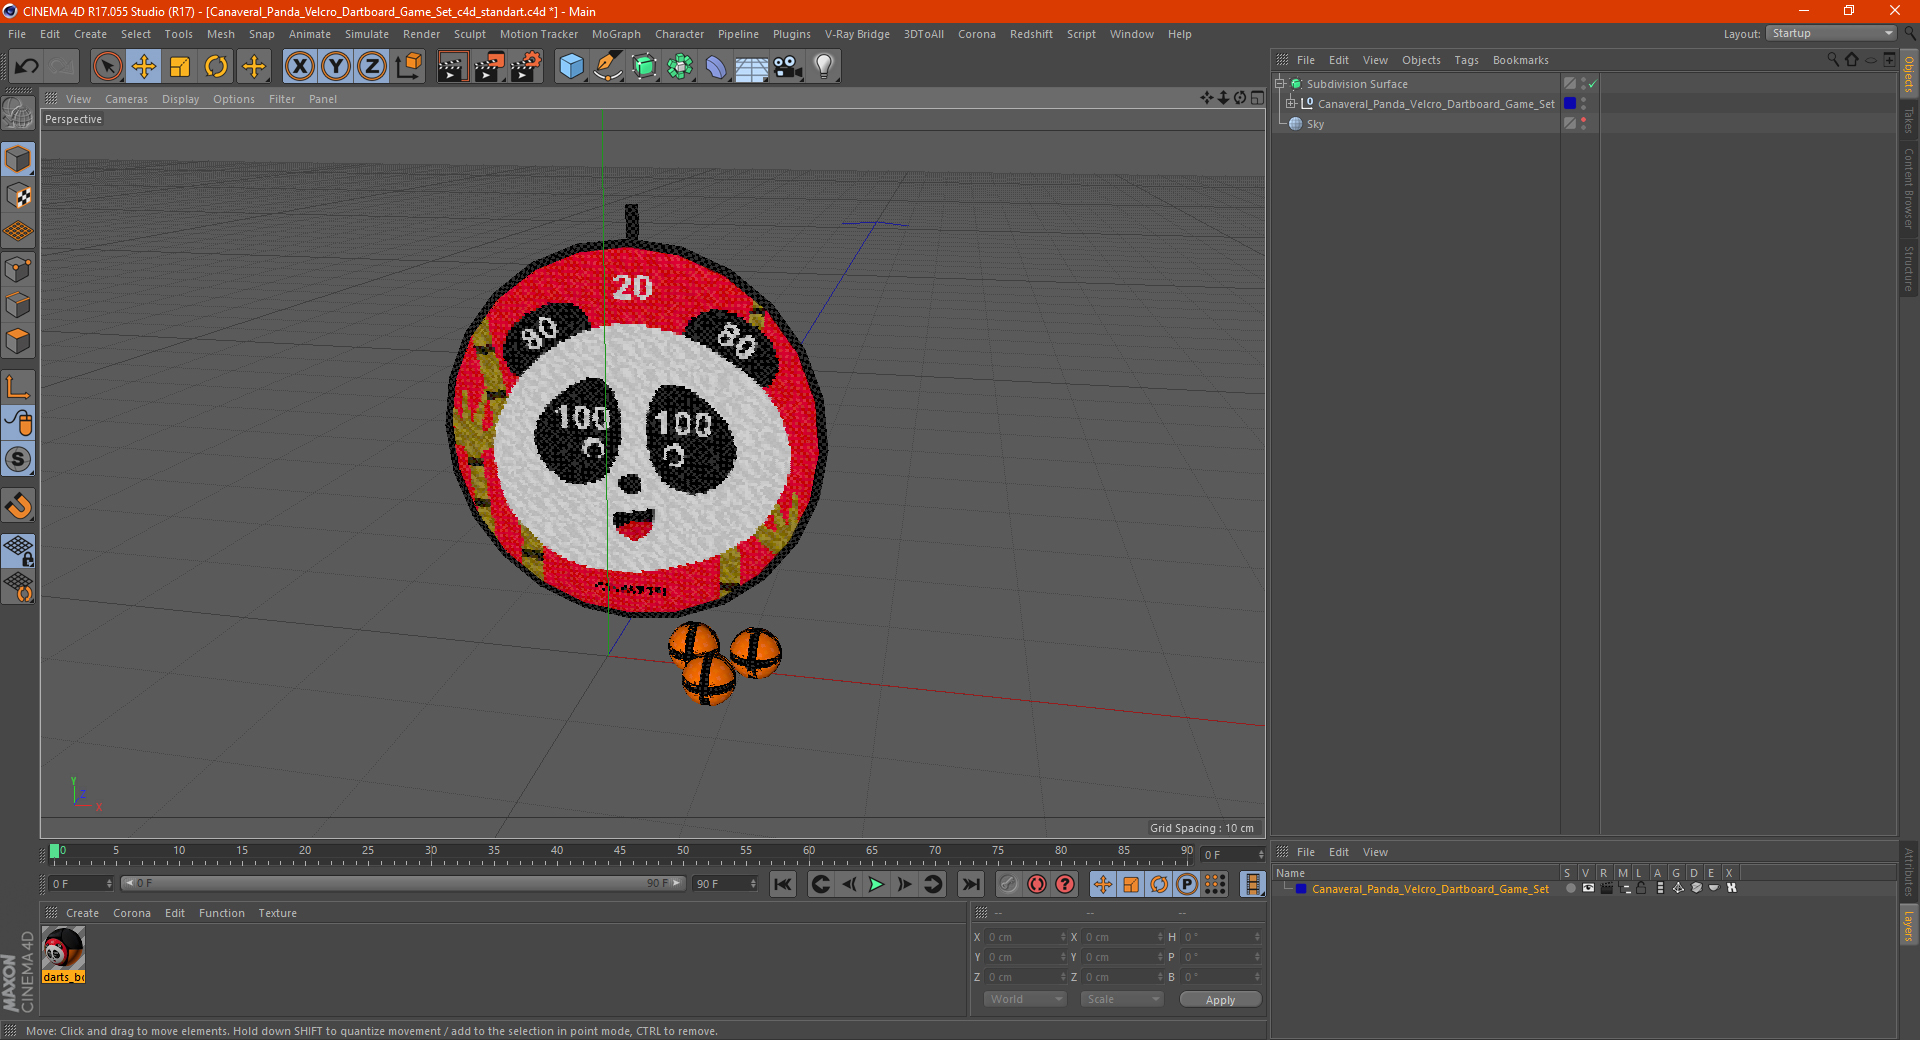Click the Apply button
Screen dimensions: 1920x1040
click(x=1220, y=1000)
